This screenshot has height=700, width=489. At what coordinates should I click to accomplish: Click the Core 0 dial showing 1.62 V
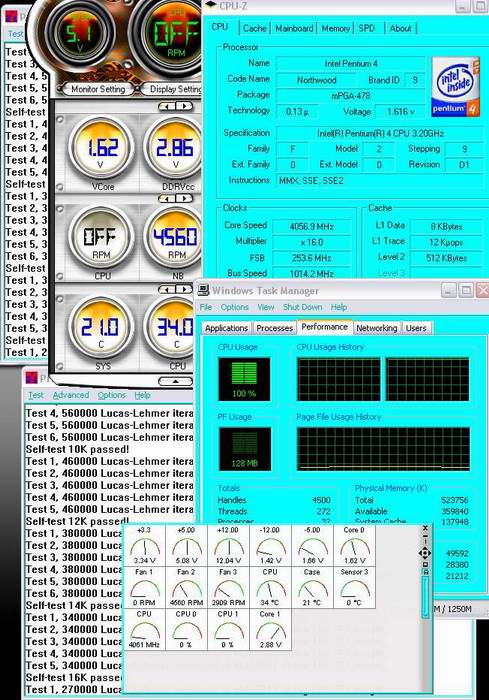click(354, 546)
